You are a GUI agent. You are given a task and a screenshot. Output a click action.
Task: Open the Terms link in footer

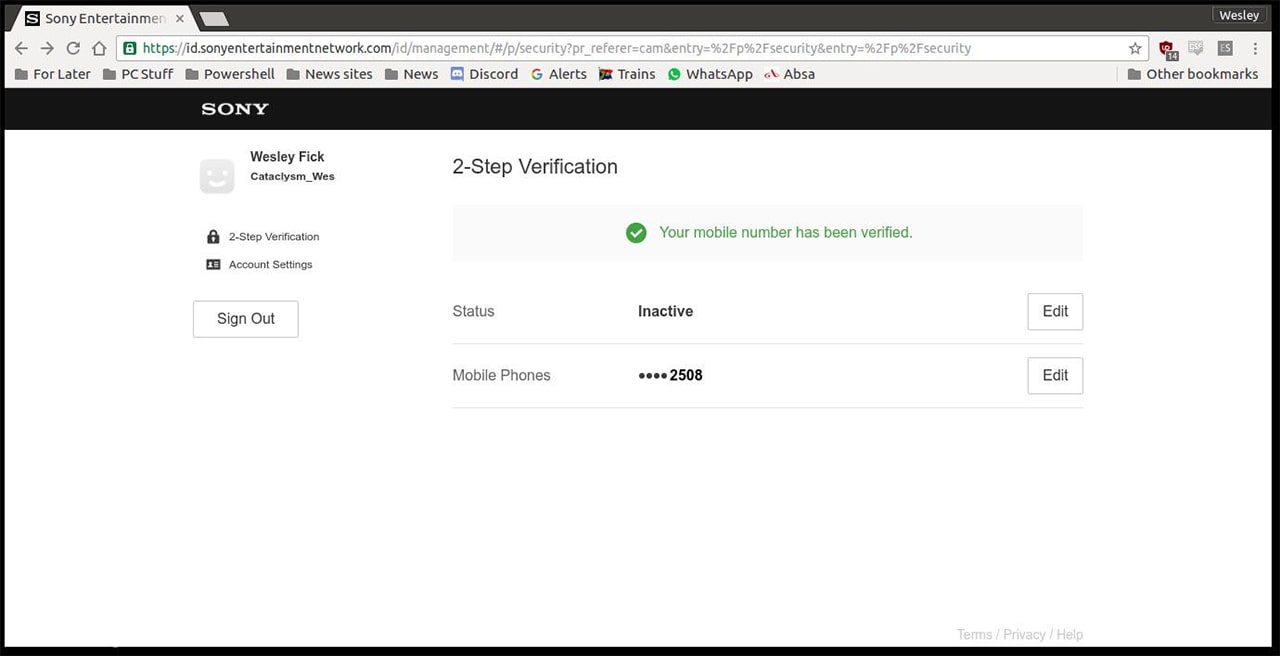pos(974,635)
